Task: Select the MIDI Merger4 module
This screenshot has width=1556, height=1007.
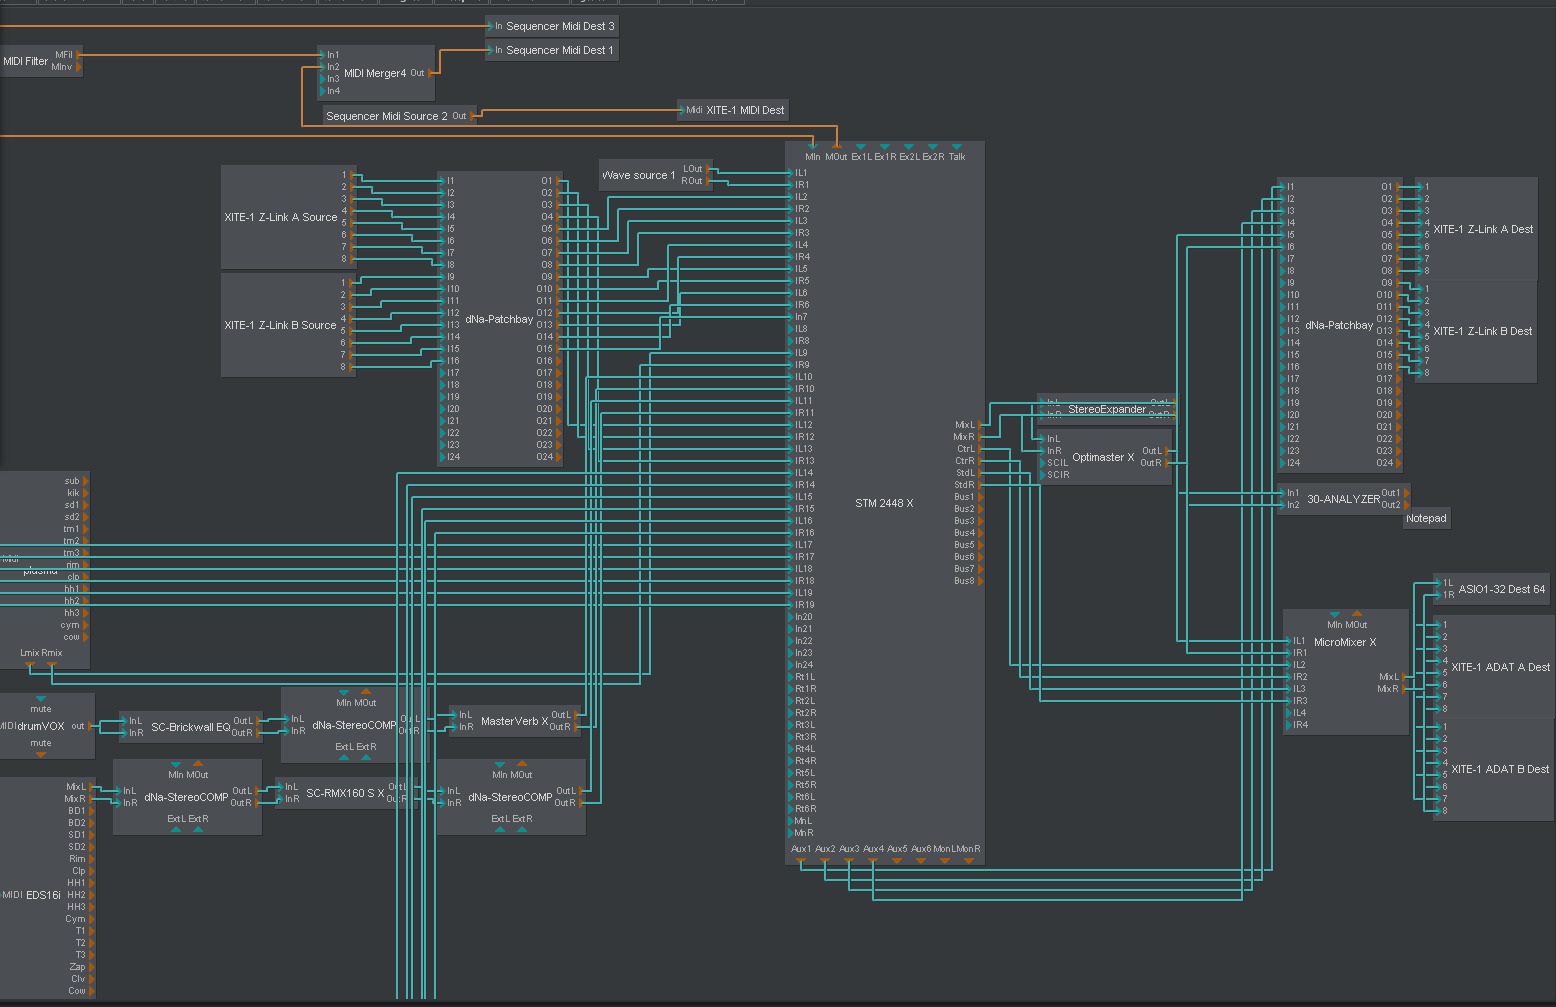Action: pyautogui.click(x=375, y=73)
